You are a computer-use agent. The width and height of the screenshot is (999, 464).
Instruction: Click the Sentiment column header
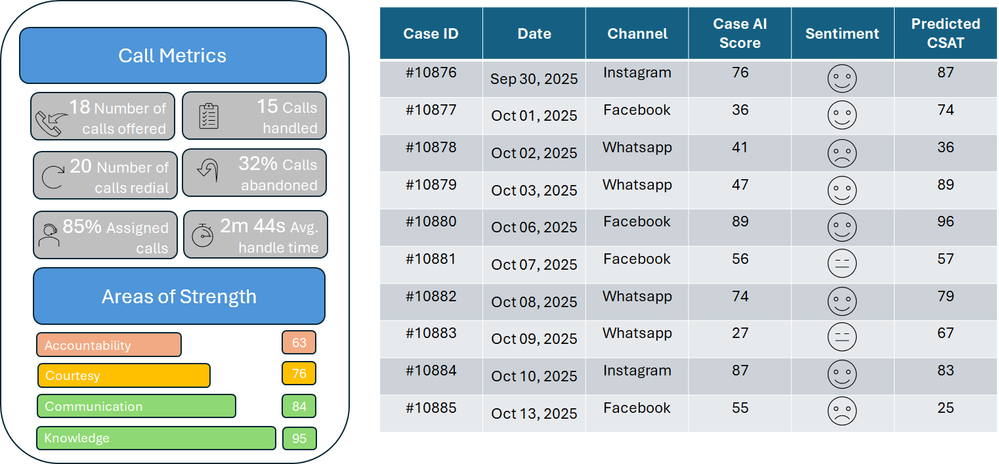(842, 33)
